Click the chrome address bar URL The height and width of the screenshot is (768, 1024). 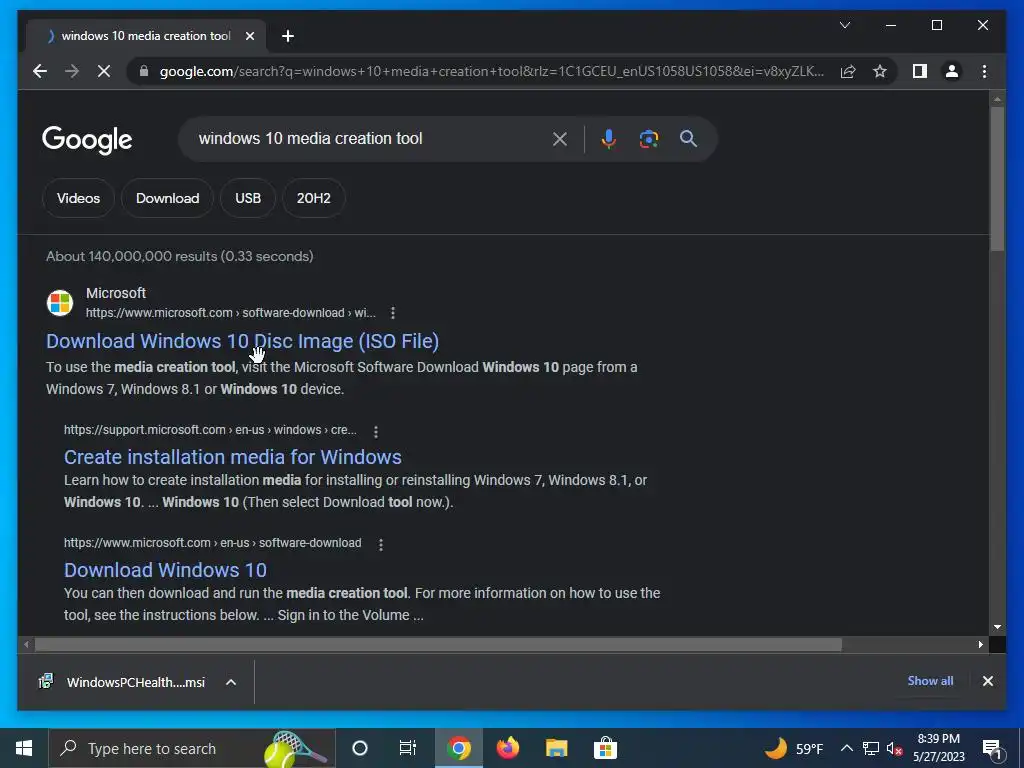491,71
